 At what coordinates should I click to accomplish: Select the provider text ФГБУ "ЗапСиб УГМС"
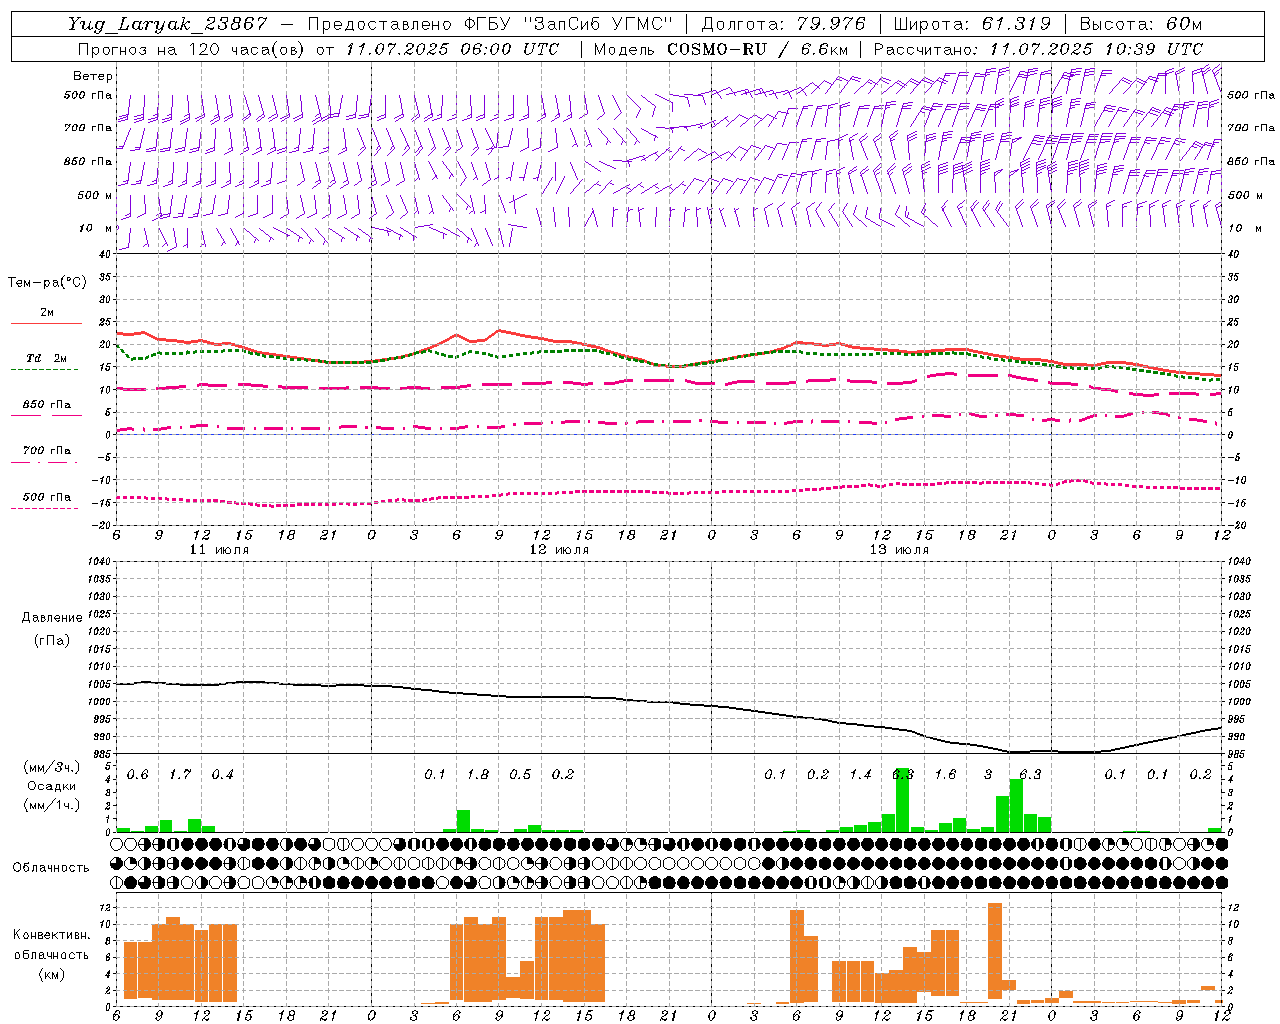[568, 24]
